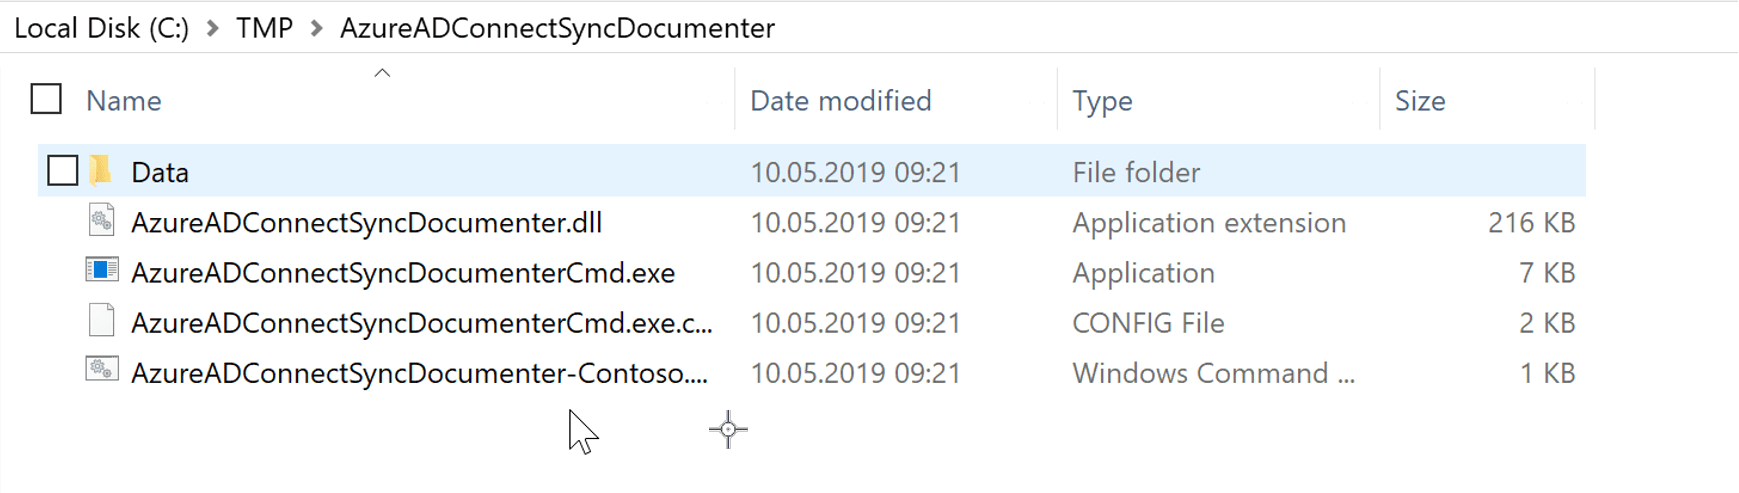Click the Data folder icon

(101, 171)
